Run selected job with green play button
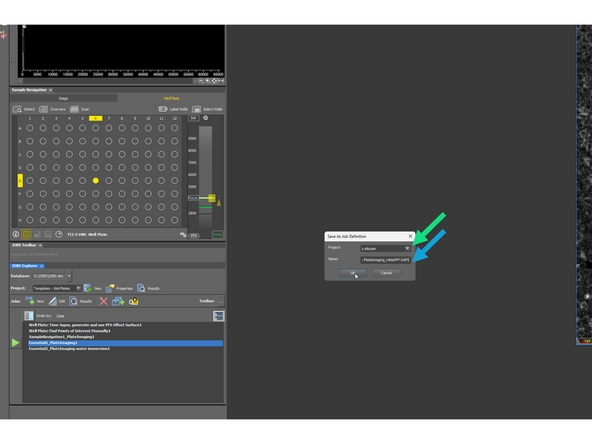The height and width of the screenshot is (444, 592). tap(15, 343)
